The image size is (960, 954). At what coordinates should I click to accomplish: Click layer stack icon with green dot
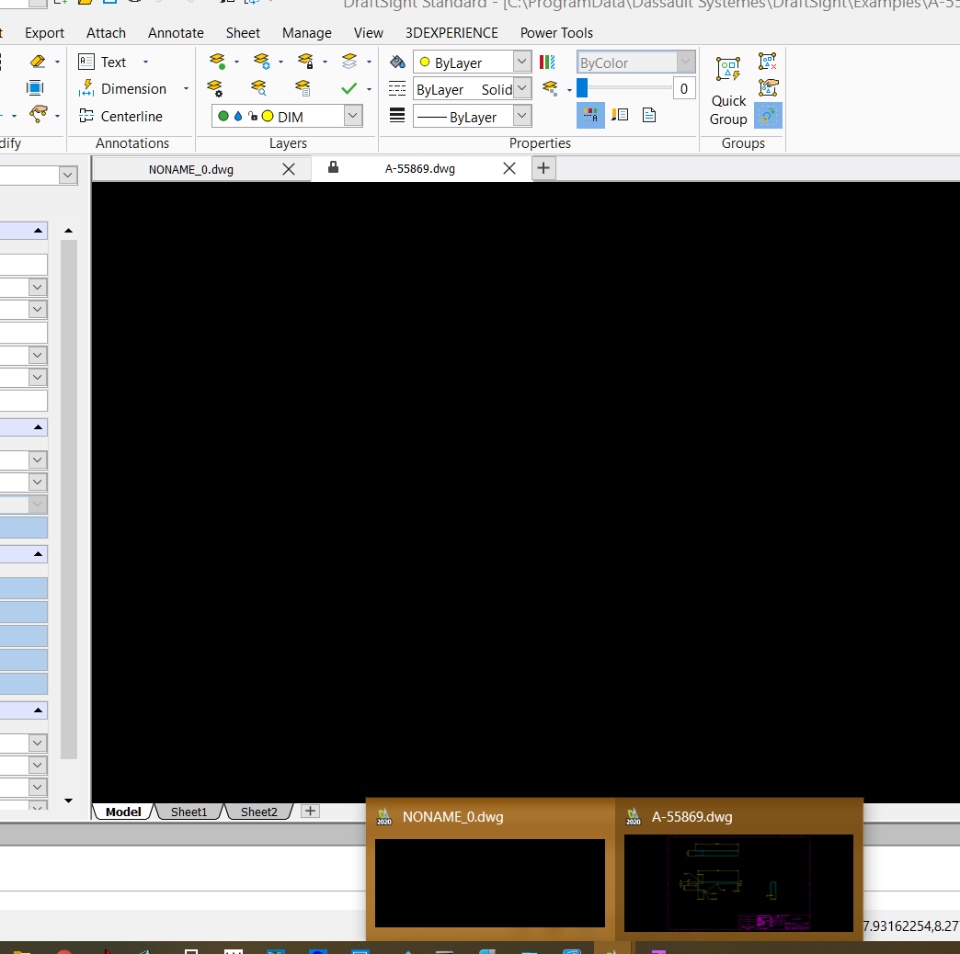click(x=217, y=61)
